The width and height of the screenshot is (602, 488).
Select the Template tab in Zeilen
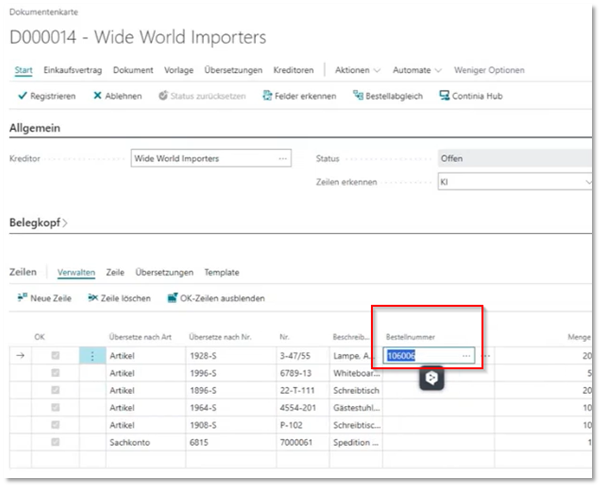point(222,272)
